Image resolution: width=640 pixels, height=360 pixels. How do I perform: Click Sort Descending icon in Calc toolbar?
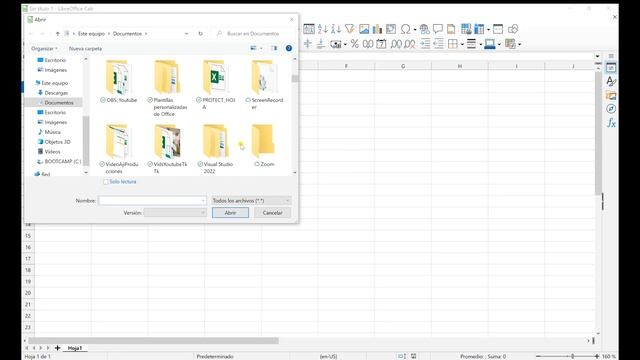pos(336,29)
